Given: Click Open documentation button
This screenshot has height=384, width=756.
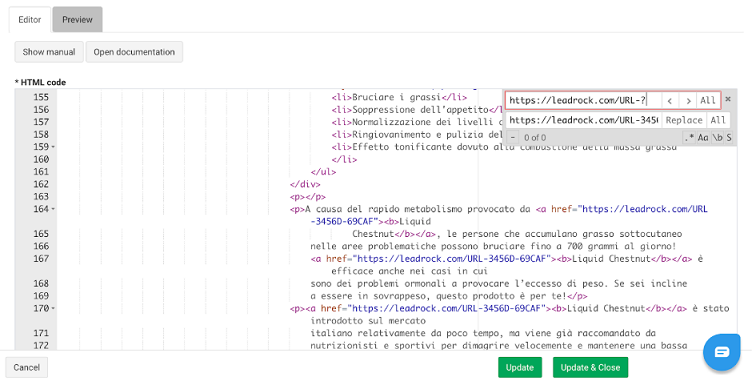Looking at the screenshot, I should 134,52.
